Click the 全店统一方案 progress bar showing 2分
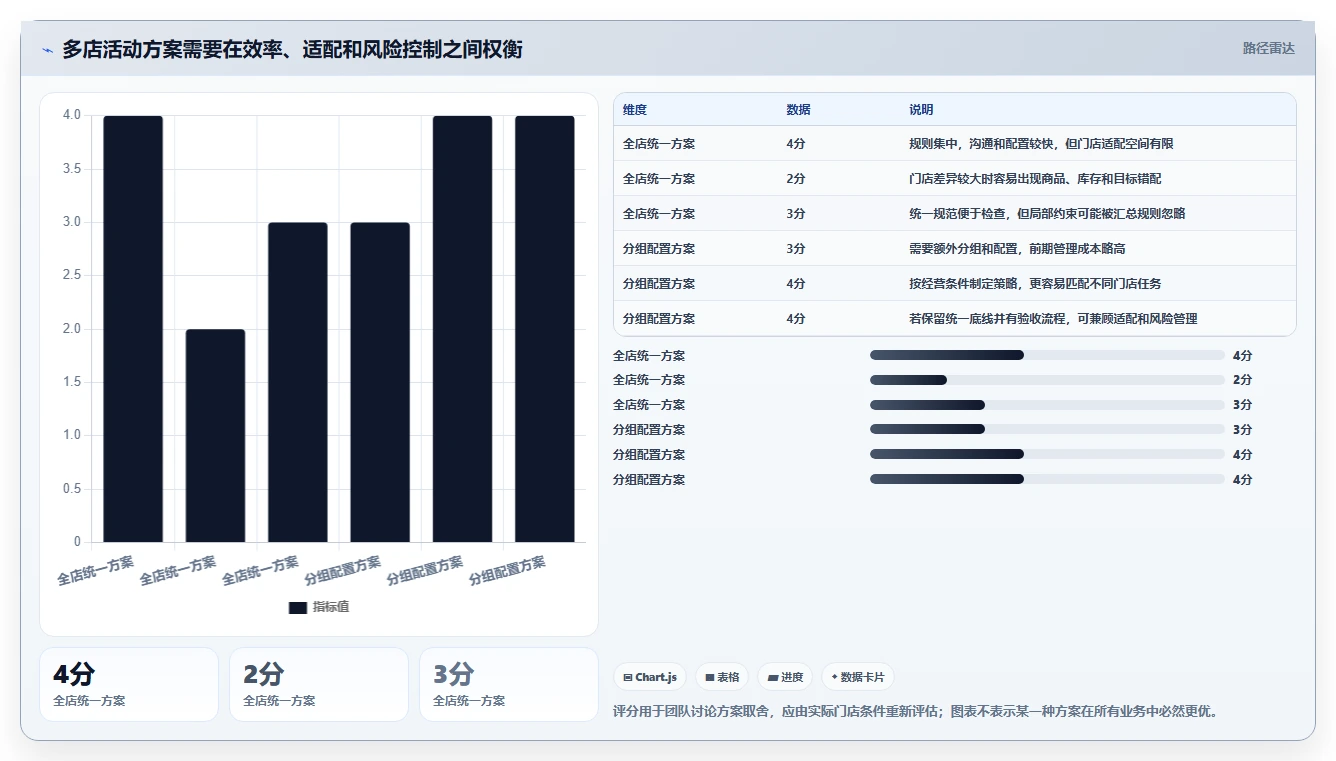 pyautogui.click(x=1047, y=380)
